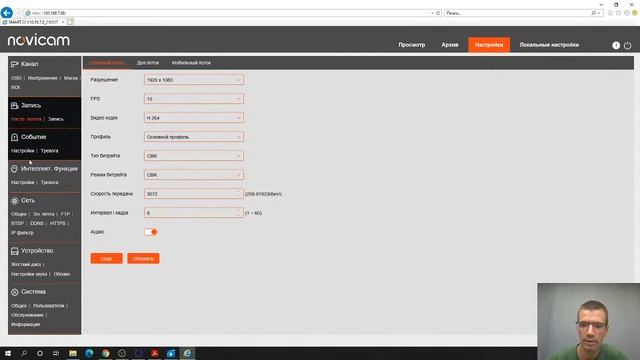Click the Канал section flag icon
640x360 pixels.
coord(15,64)
